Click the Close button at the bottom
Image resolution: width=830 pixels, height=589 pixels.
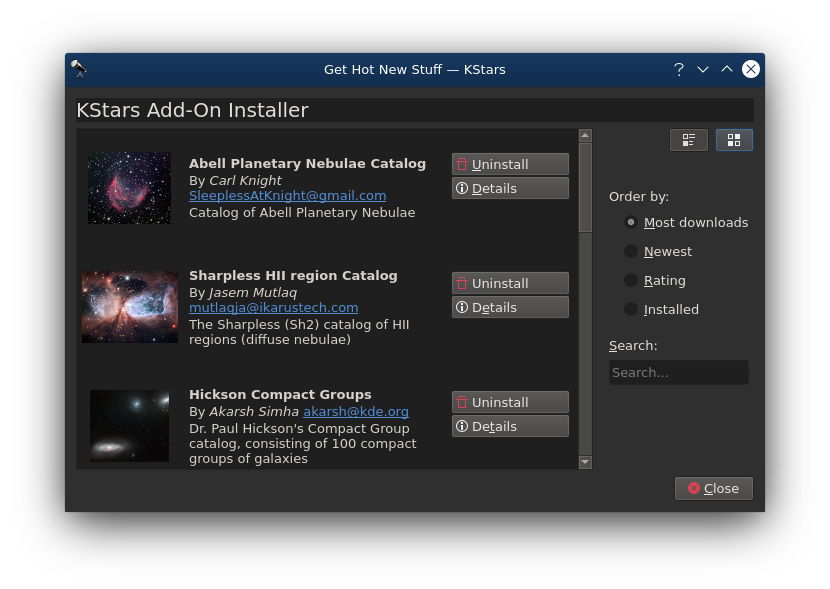coord(714,488)
